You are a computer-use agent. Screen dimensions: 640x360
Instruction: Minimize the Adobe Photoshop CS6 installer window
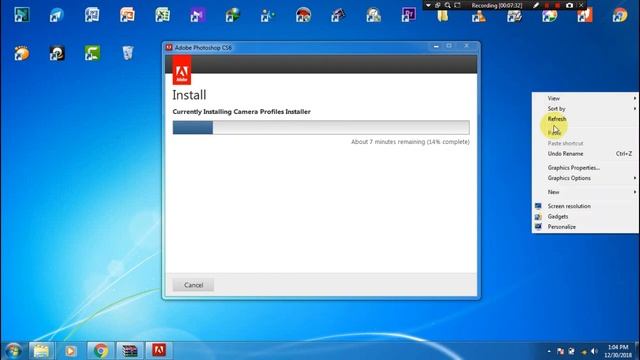pyautogui.click(x=436, y=46)
